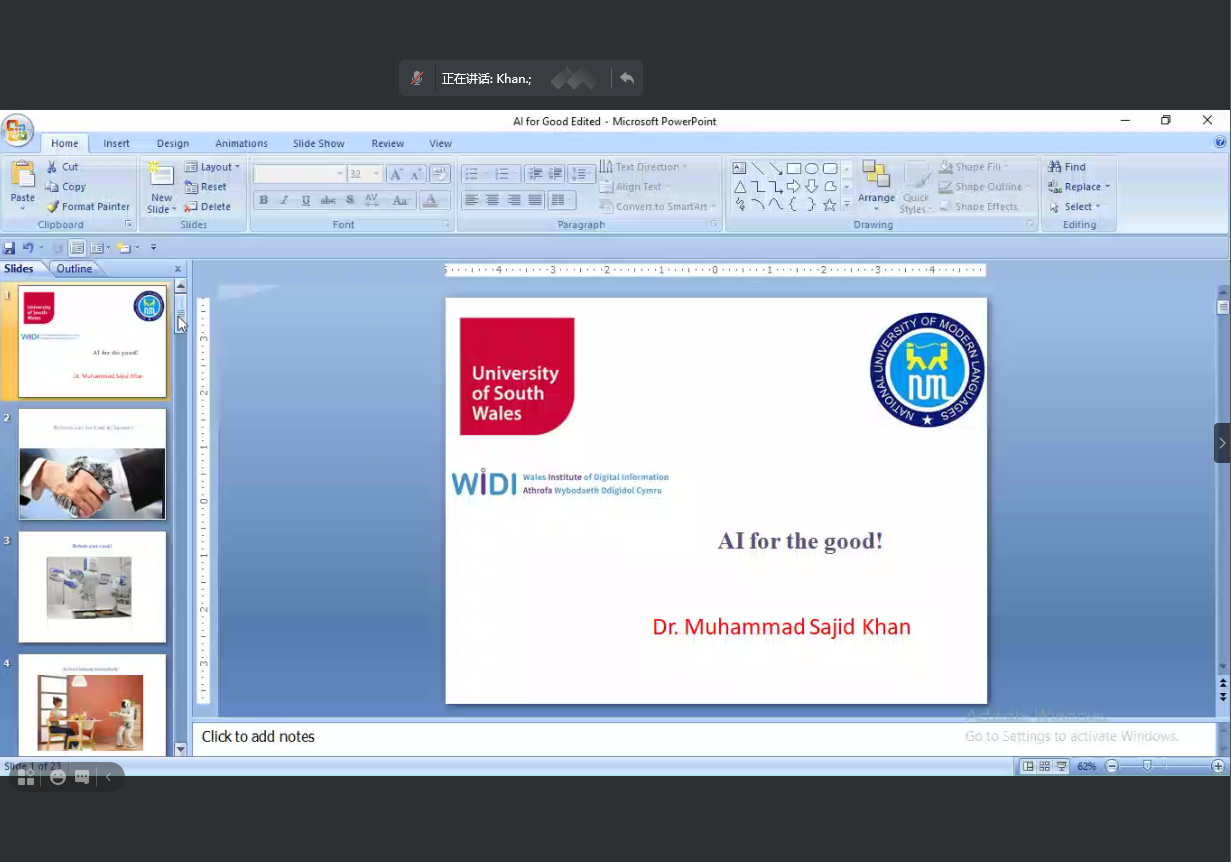The width and height of the screenshot is (1231, 862).
Task: Open the Microsoft Office round button
Action: tap(16, 130)
